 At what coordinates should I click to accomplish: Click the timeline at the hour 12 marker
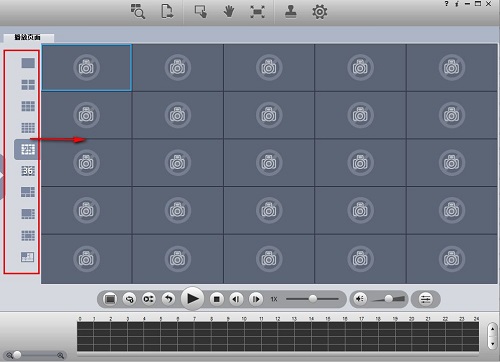[278, 319]
